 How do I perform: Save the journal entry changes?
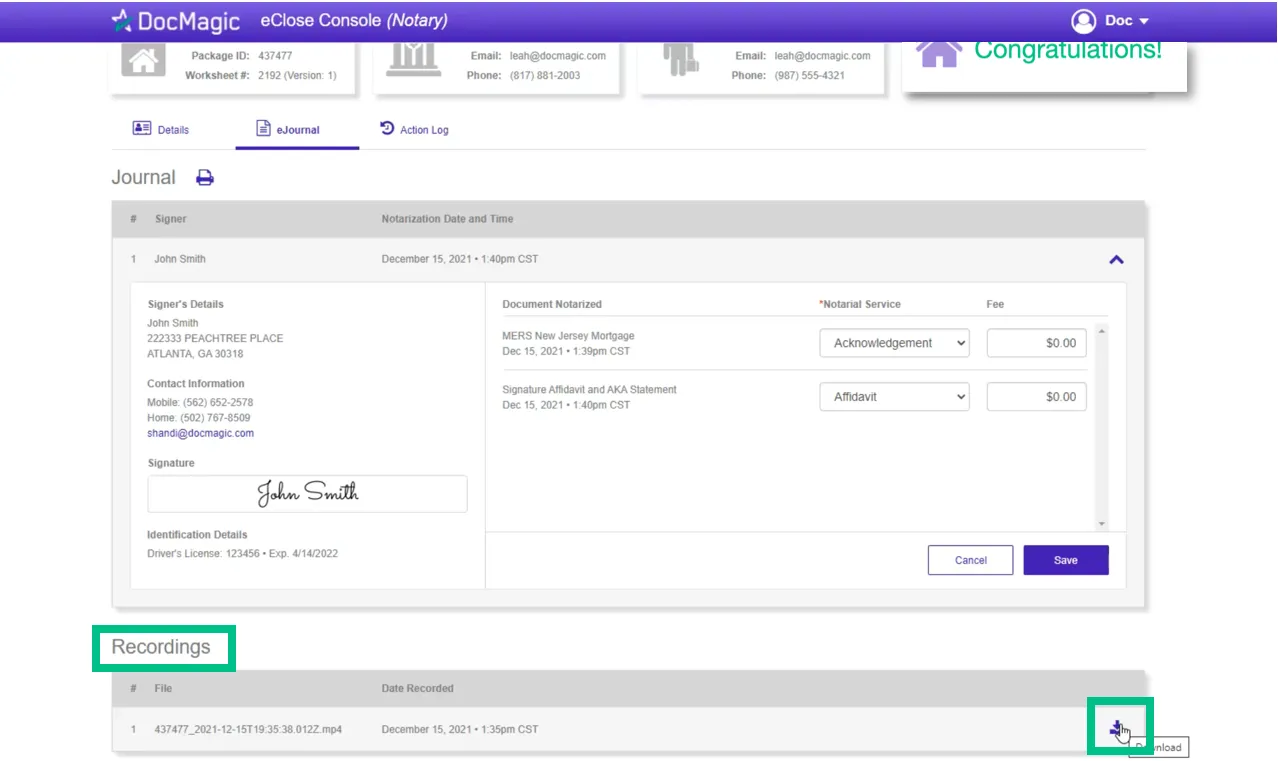coord(1065,560)
